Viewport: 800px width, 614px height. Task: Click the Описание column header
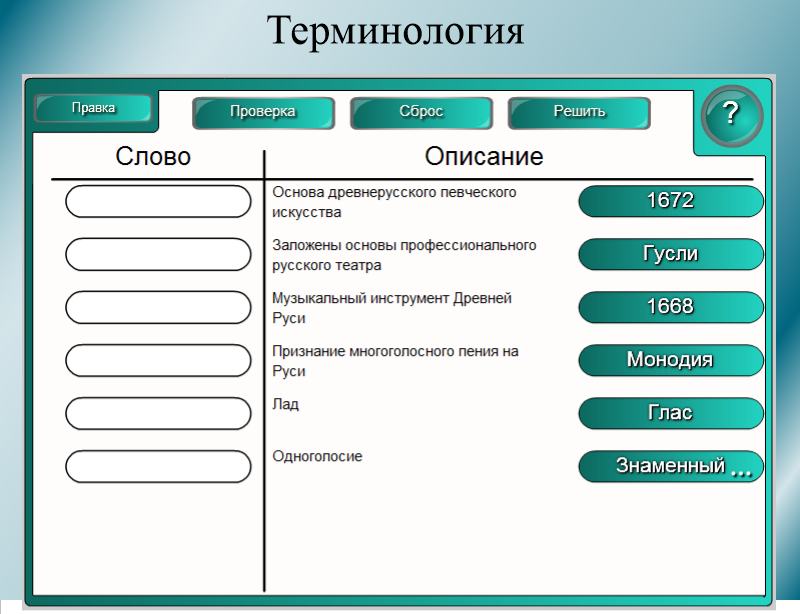pyautogui.click(x=484, y=157)
